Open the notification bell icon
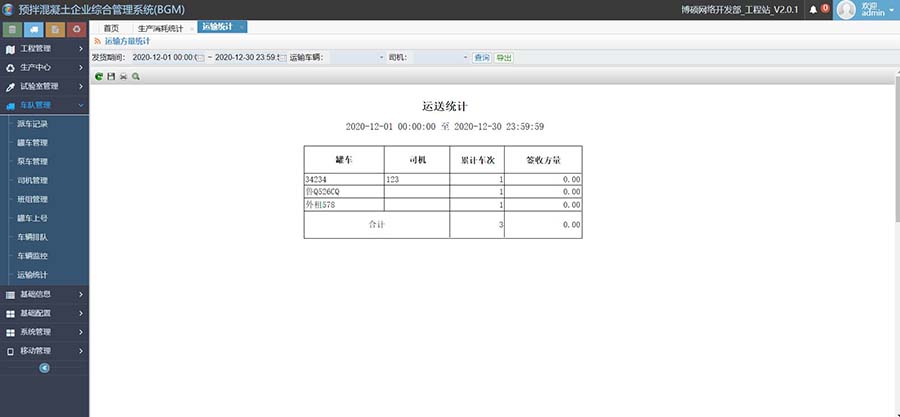 pyautogui.click(x=813, y=9)
